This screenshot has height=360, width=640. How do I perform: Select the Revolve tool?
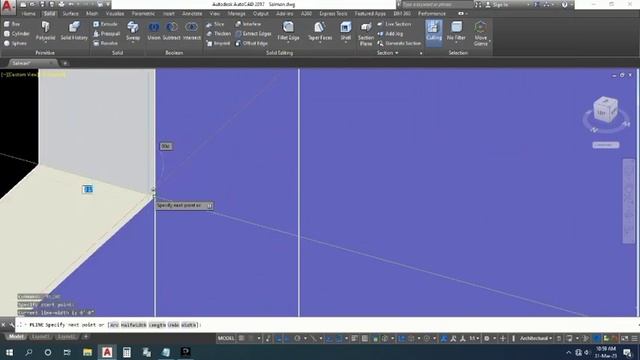[105, 43]
